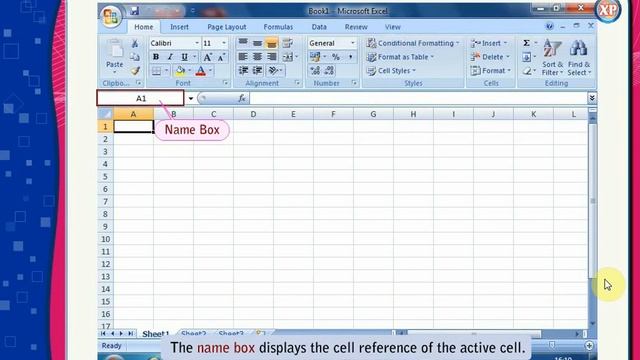Viewport: 640px width, 360px height.
Task: Switch to the Formulas tab
Action: 278,27
